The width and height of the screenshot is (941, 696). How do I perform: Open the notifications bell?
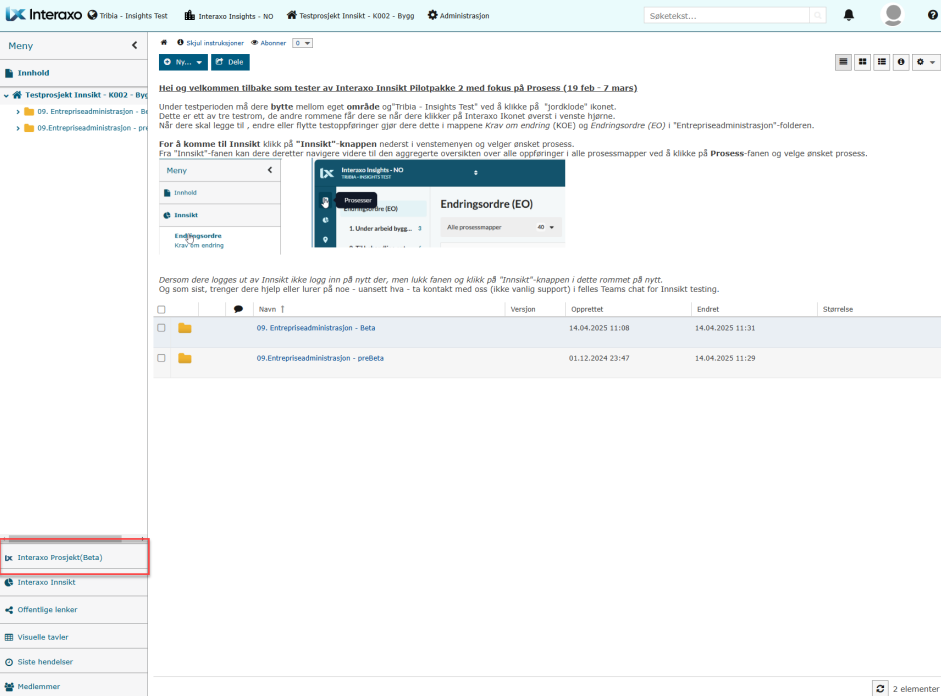point(849,15)
